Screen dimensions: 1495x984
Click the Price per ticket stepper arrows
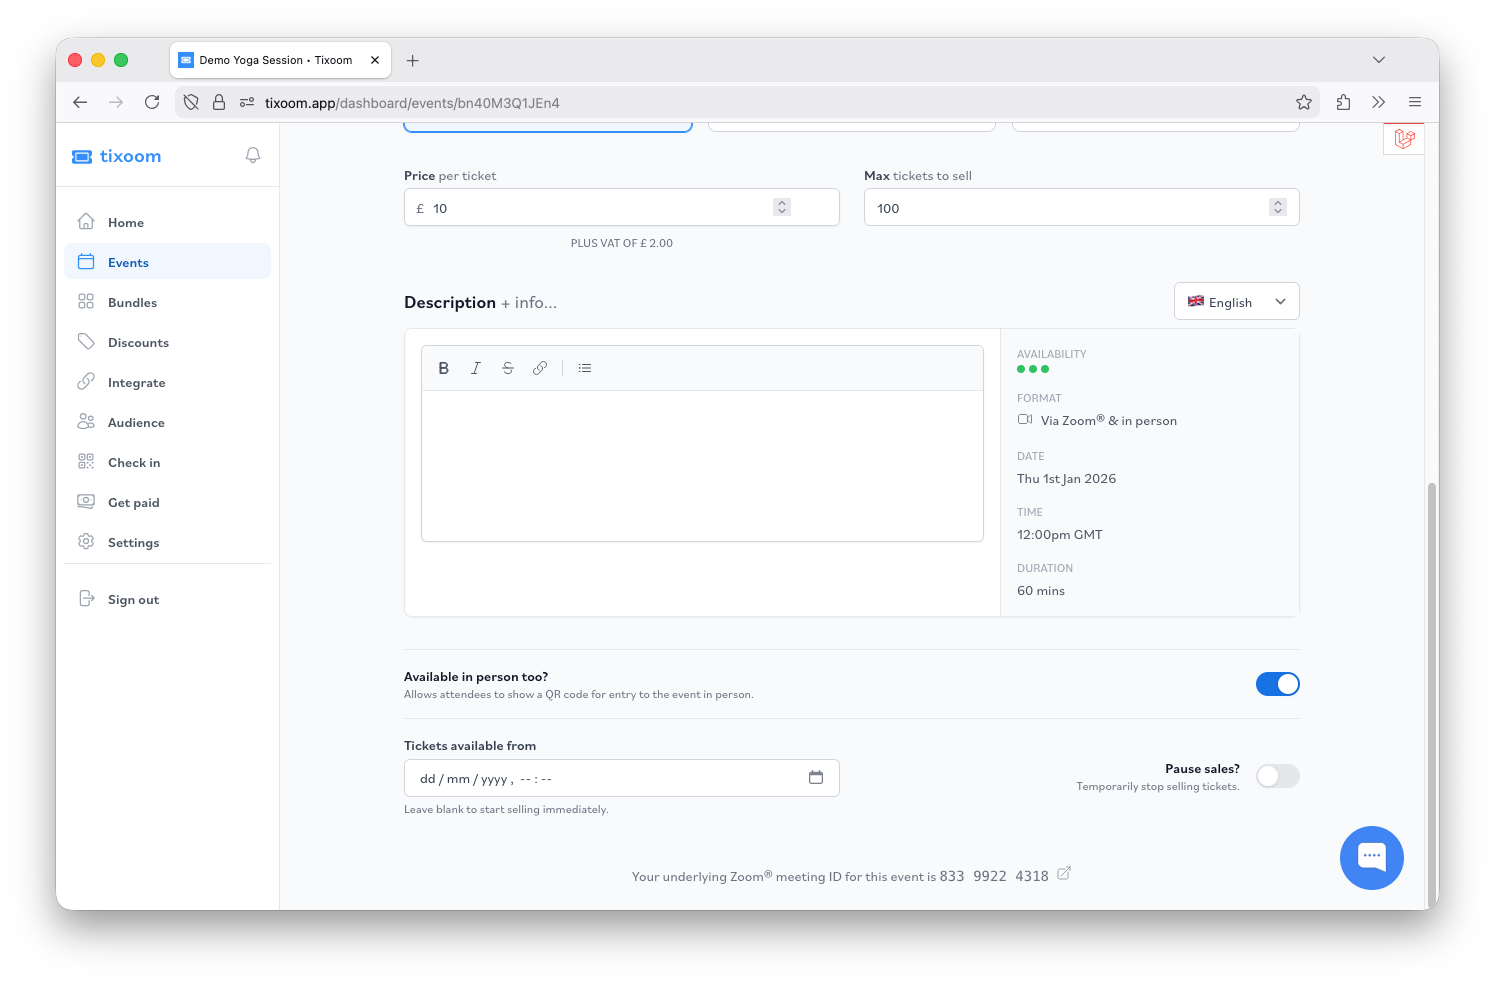click(x=782, y=207)
